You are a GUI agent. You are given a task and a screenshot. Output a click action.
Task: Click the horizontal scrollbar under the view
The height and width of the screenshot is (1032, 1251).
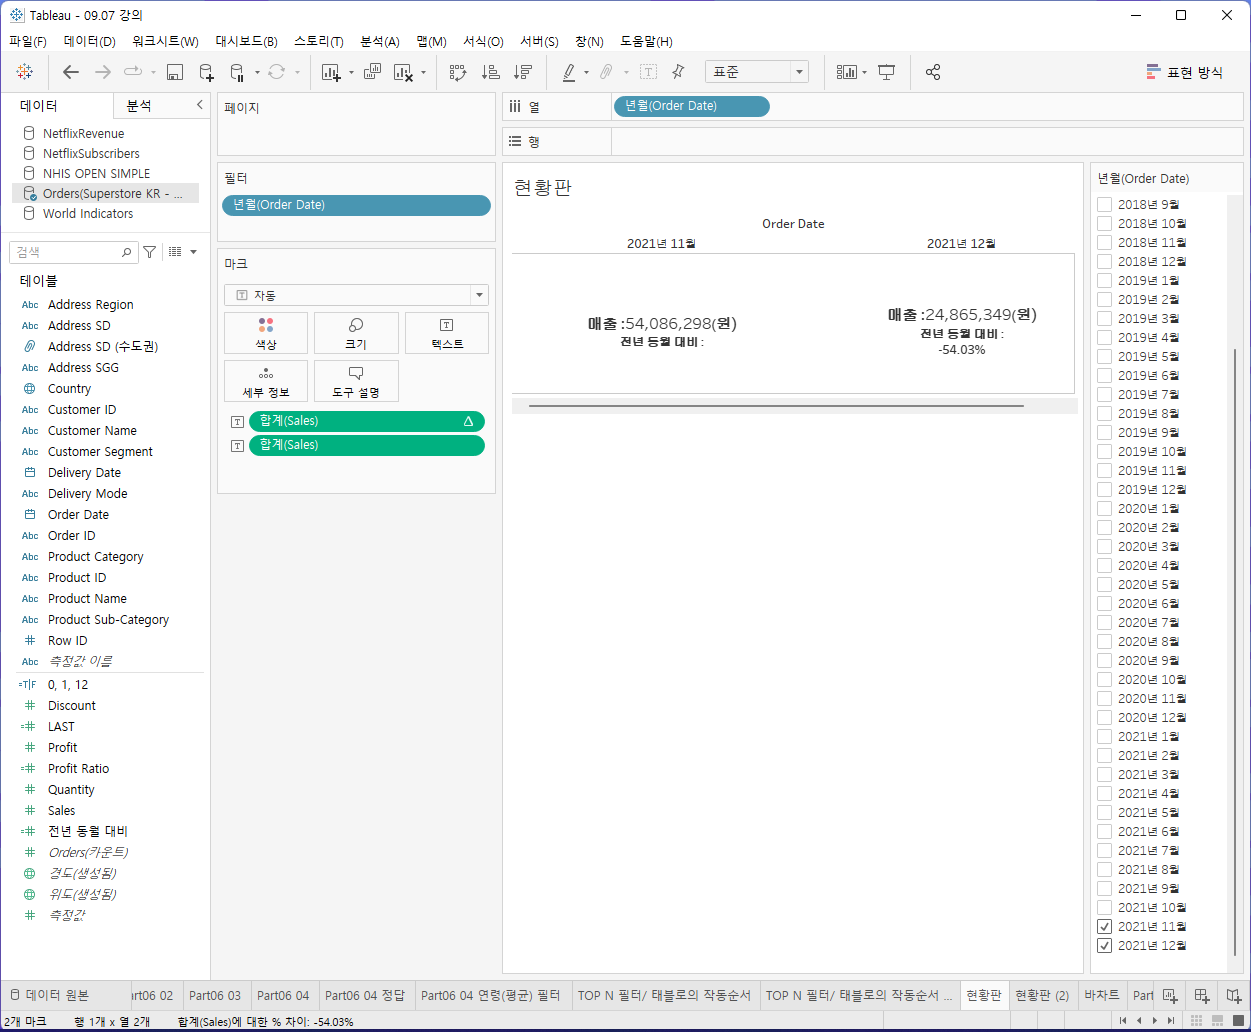click(x=776, y=406)
